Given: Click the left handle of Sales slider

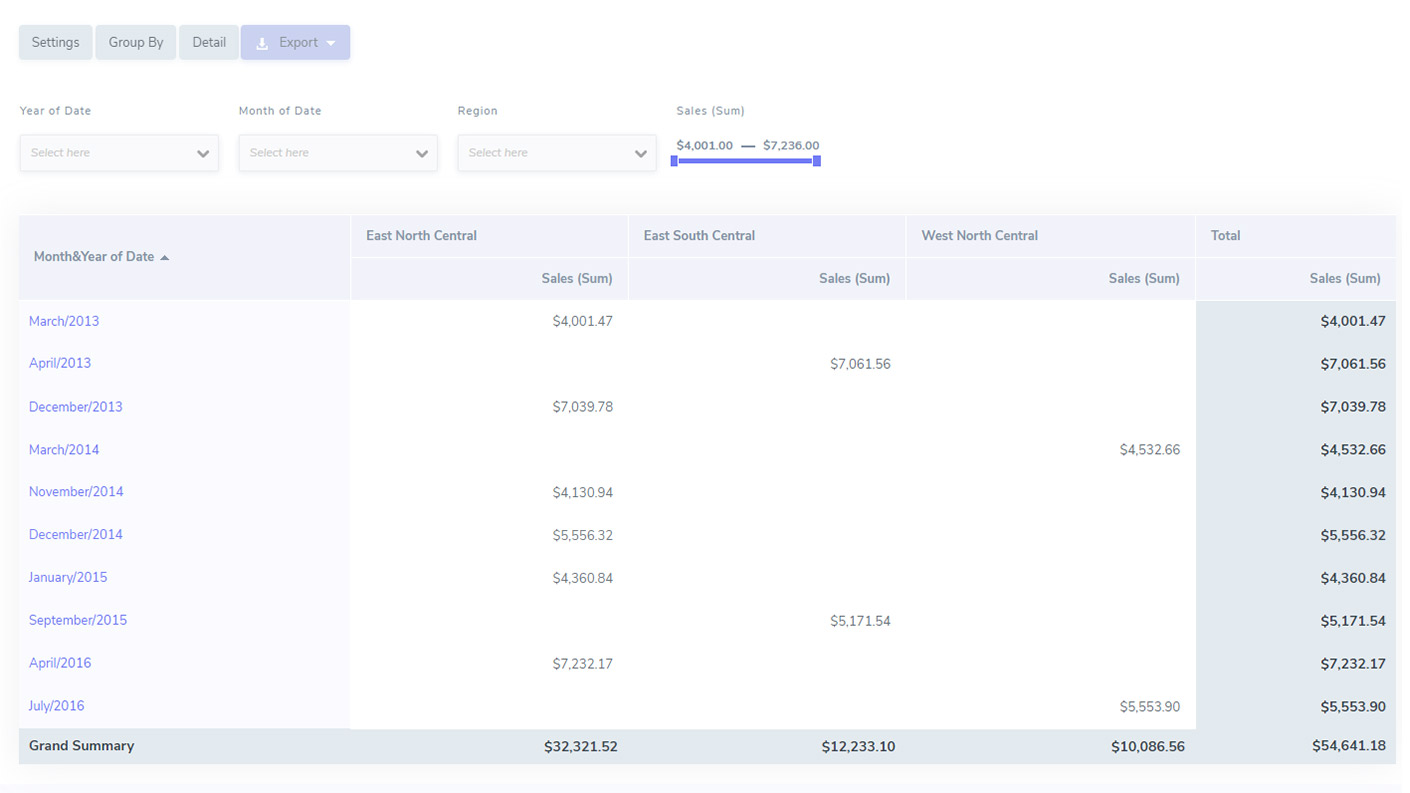Looking at the screenshot, I should (674, 161).
